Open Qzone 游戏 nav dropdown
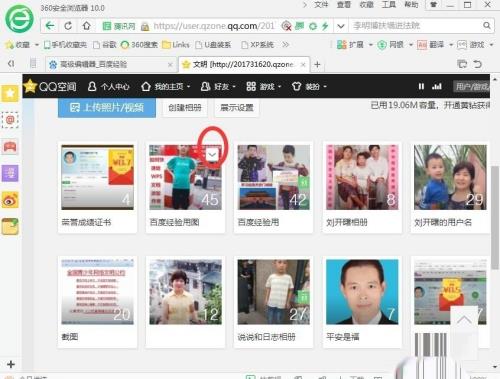 tap(264, 87)
